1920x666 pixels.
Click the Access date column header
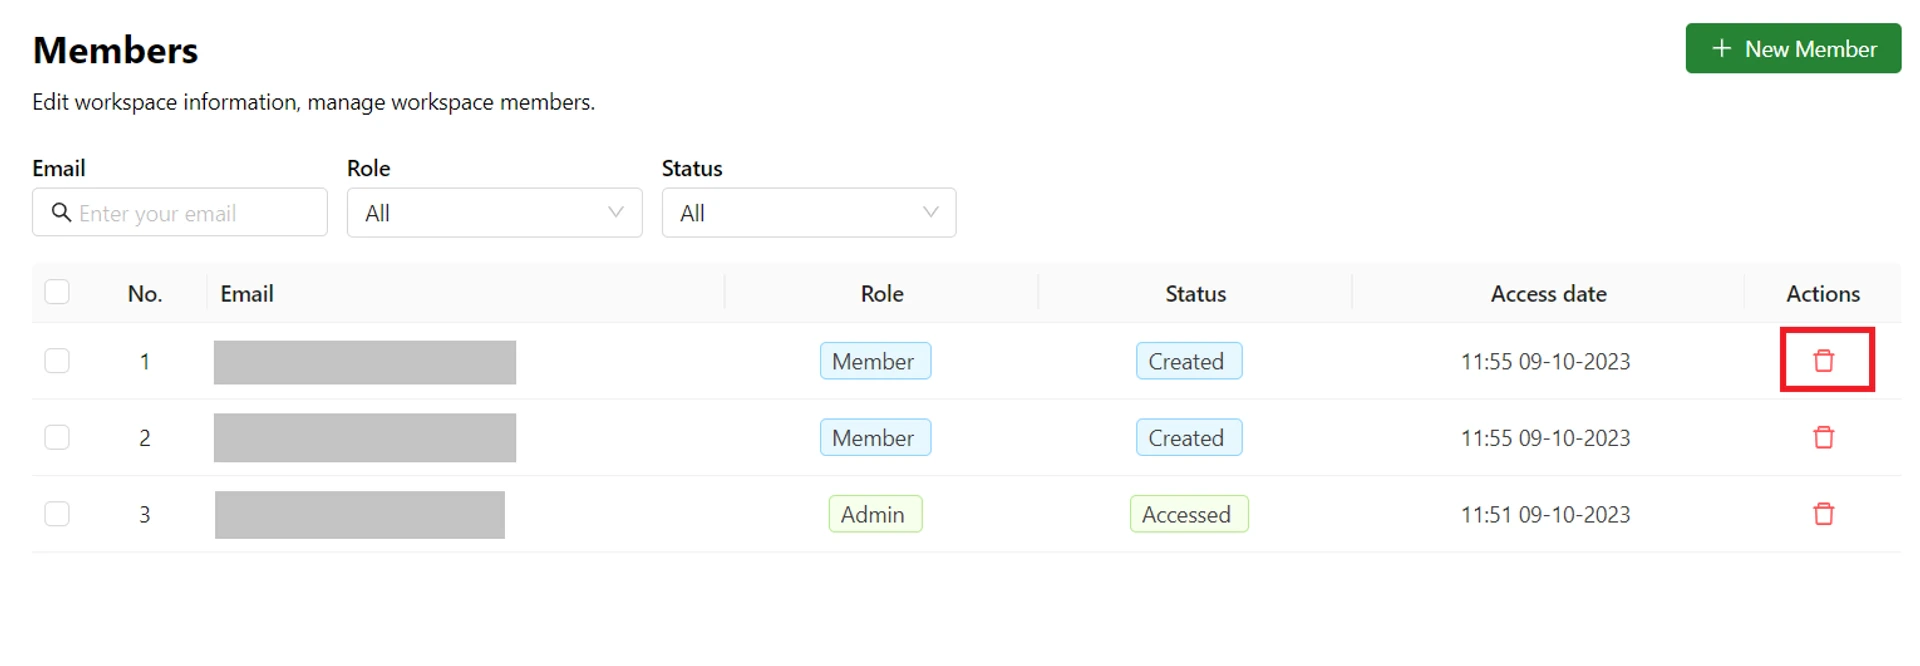point(1548,294)
